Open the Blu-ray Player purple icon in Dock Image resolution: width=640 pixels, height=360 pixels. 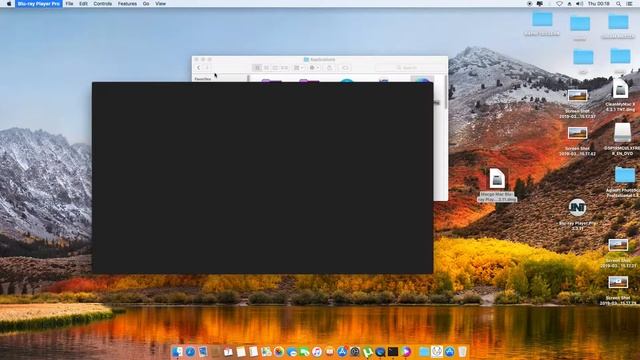click(406, 351)
